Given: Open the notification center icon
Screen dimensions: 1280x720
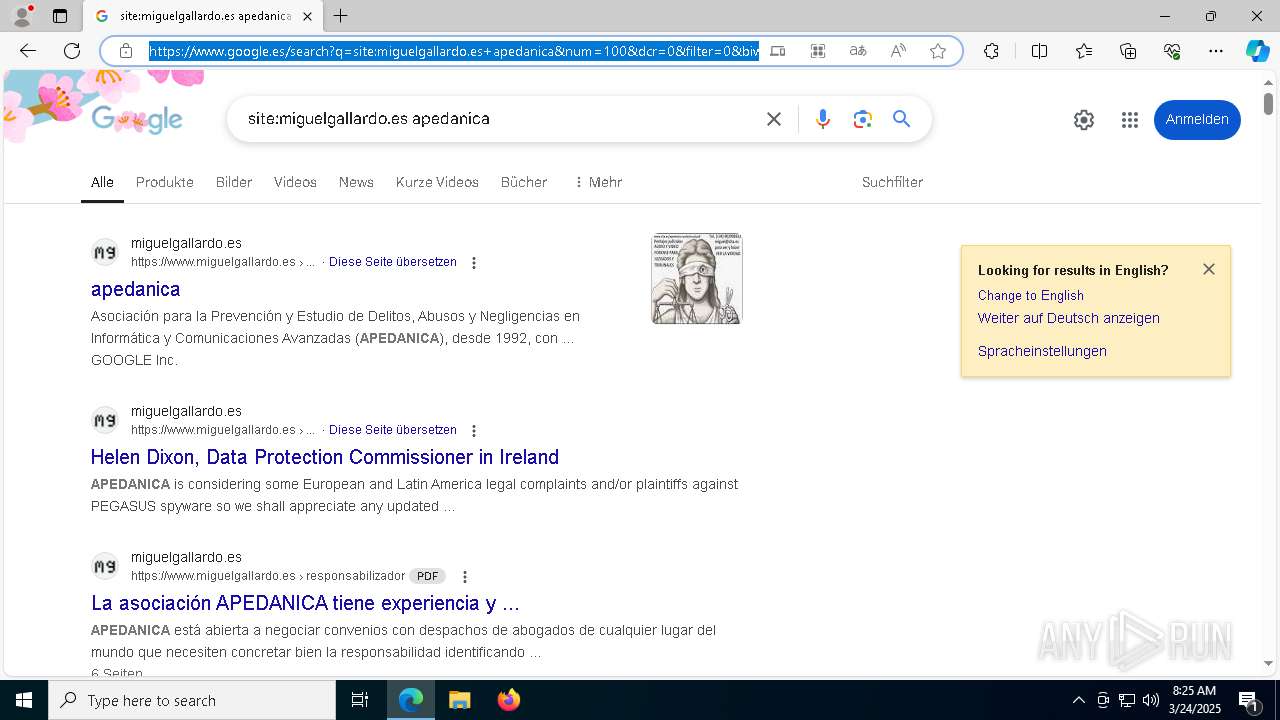Looking at the screenshot, I should (x=1249, y=700).
